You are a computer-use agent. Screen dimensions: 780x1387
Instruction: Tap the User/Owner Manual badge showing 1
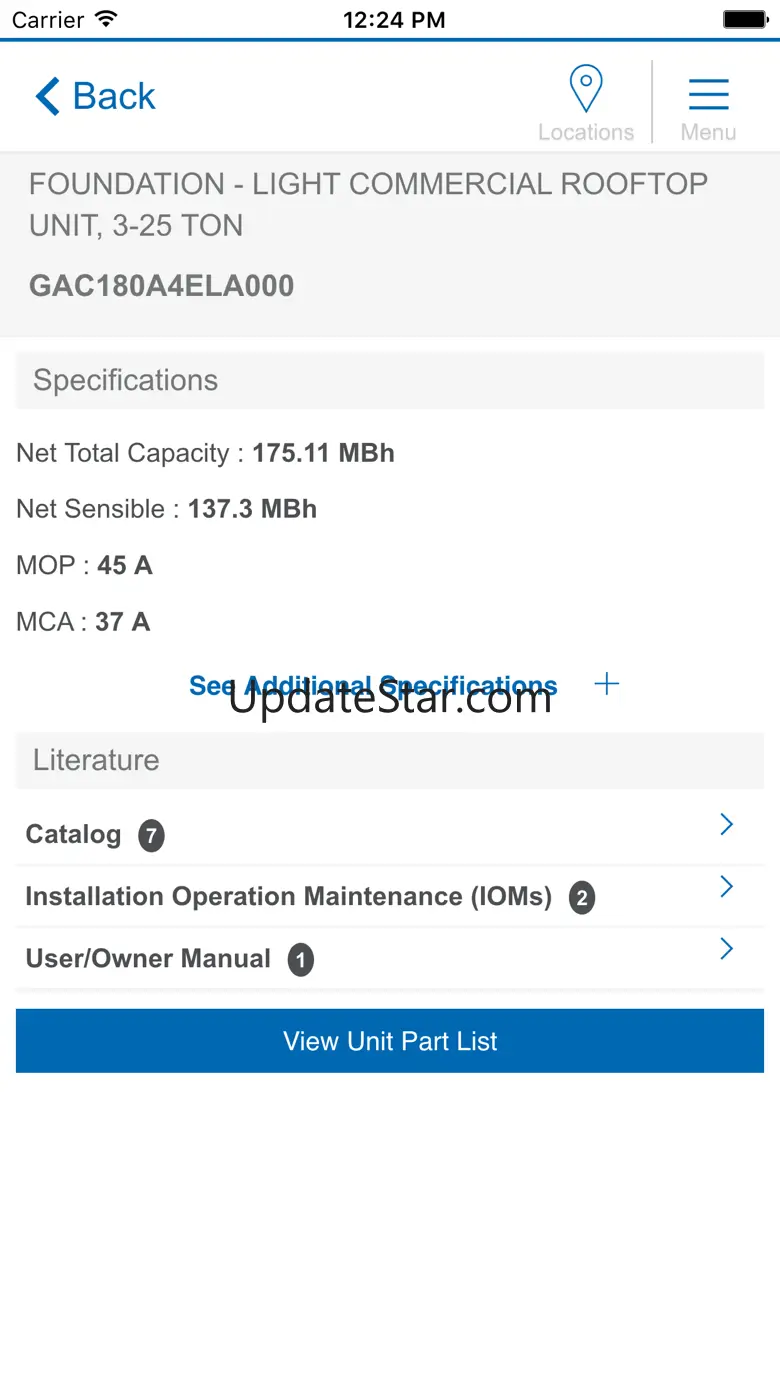[x=301, y=960]
